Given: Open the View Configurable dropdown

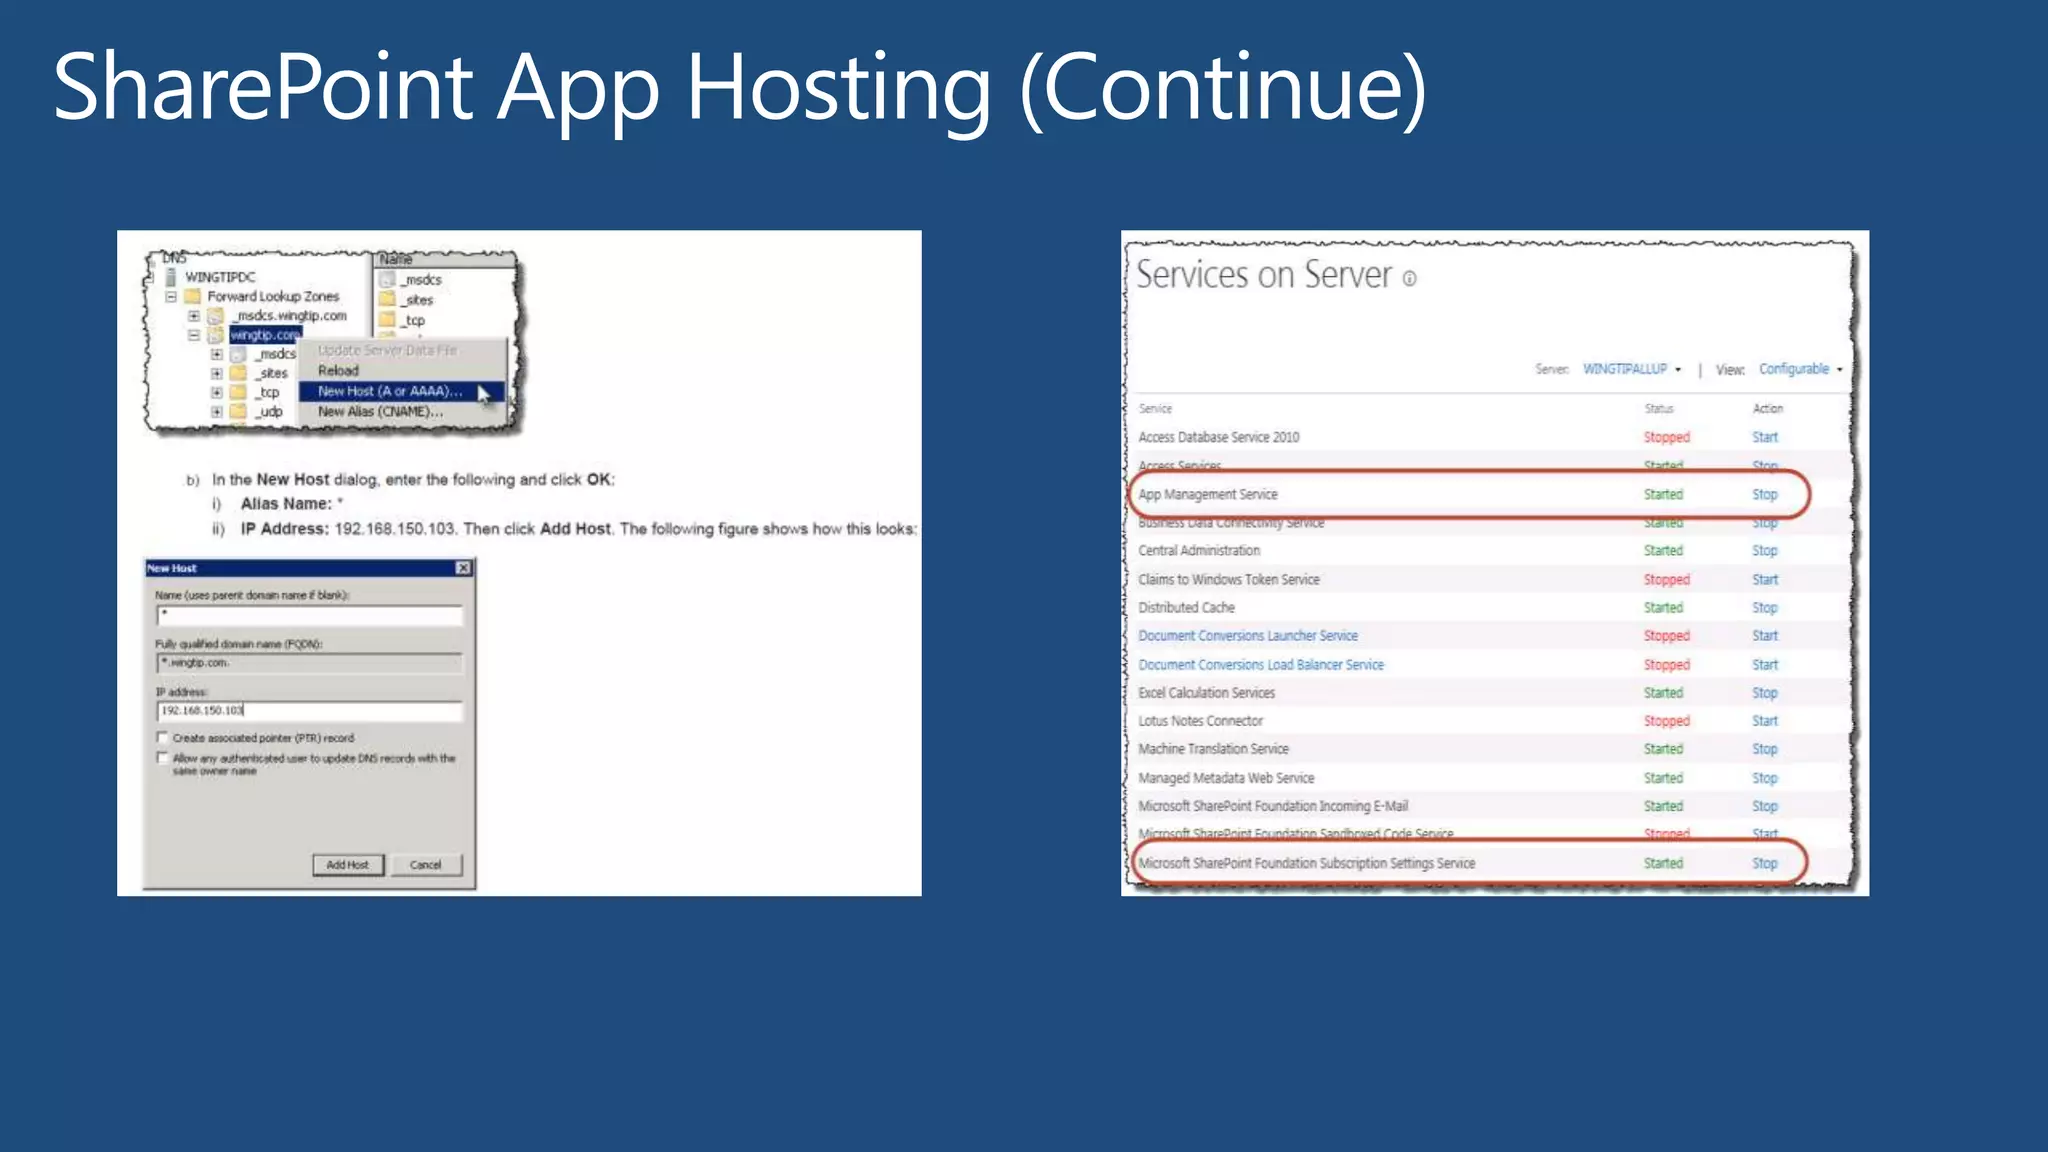Looking at the screenshot, I should click(1800, 369).
